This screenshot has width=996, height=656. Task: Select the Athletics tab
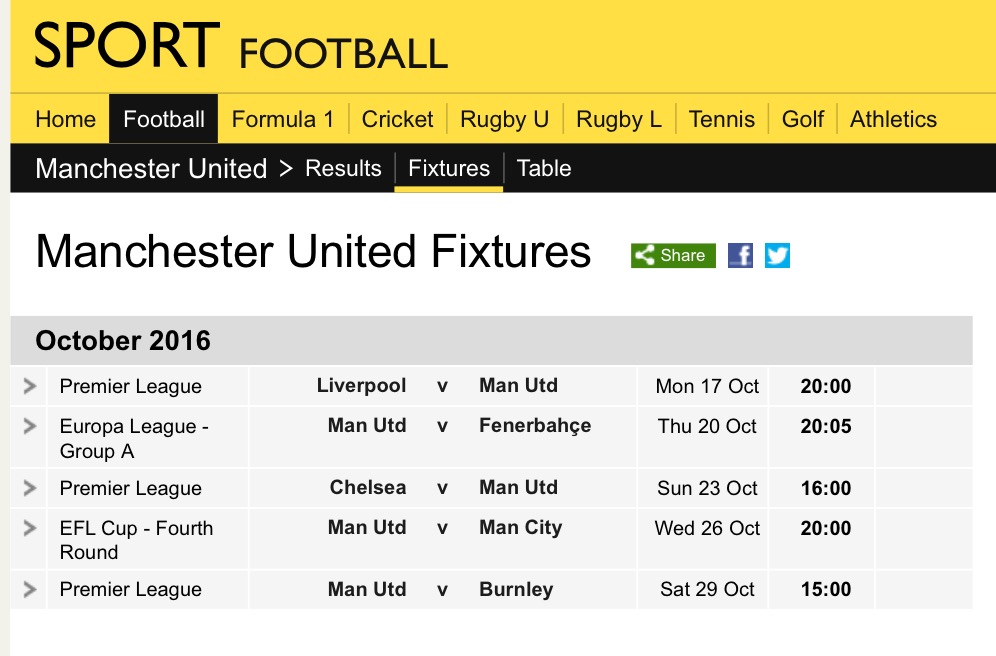pos(893,120)
